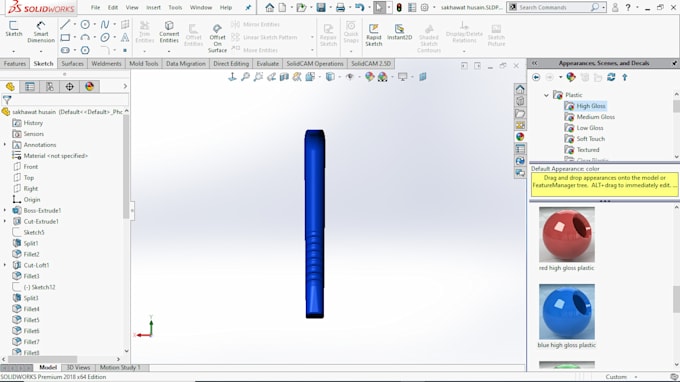This screenshot has height=382, width=680.
Task: Open the 3D Views tab
Action: [78, 367]
